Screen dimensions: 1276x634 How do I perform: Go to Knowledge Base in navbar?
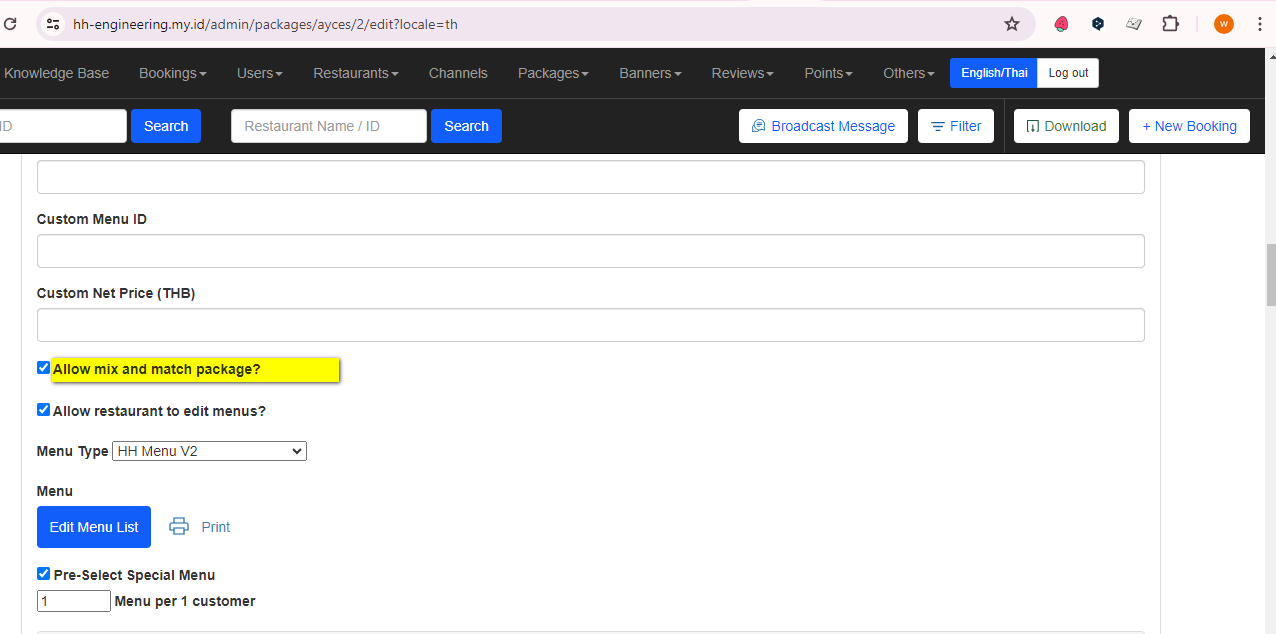(x=57, y=73)
